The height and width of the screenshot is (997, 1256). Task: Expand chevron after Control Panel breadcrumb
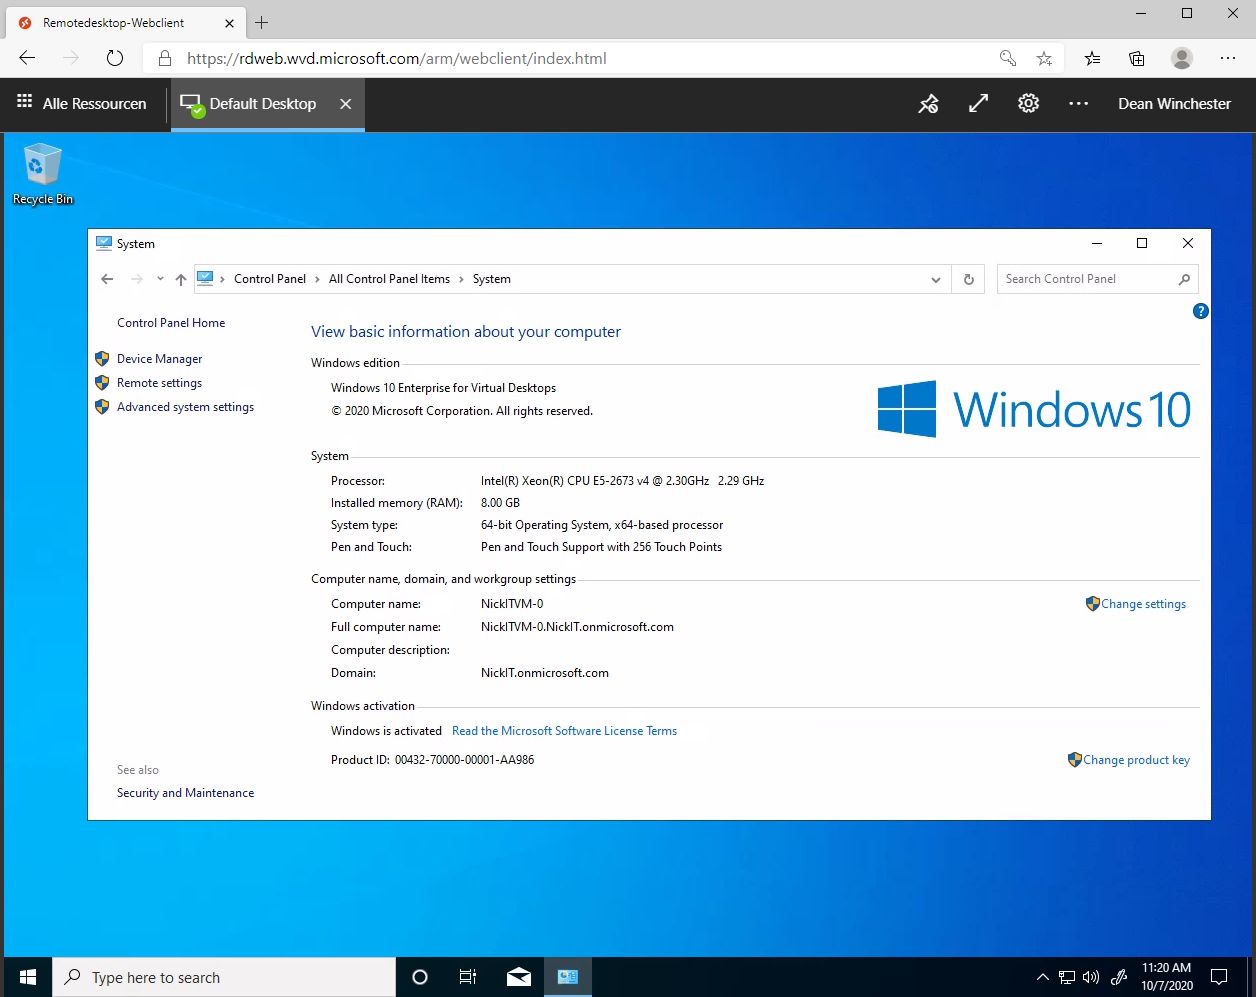[317, 279]
